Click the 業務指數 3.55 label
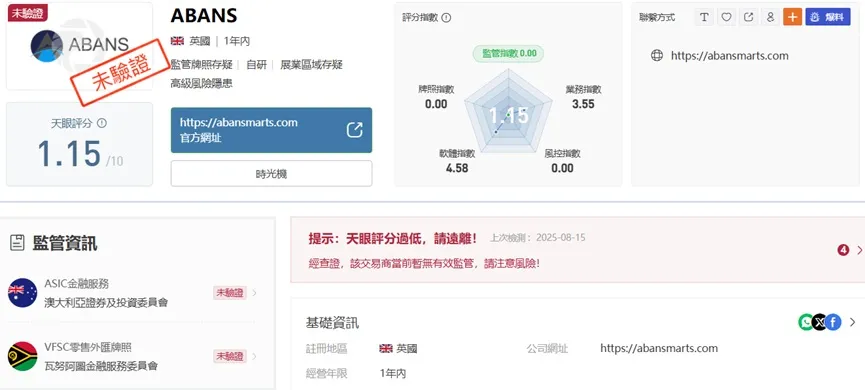The image size is (865, 390). point(583,97)
